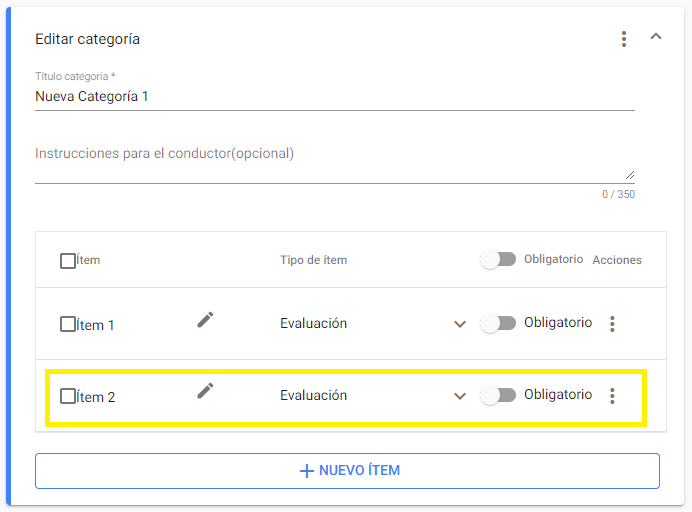Tick the checkbox next to Ítem 2
This screenshot has height=512, width=692.
[68, 397]
